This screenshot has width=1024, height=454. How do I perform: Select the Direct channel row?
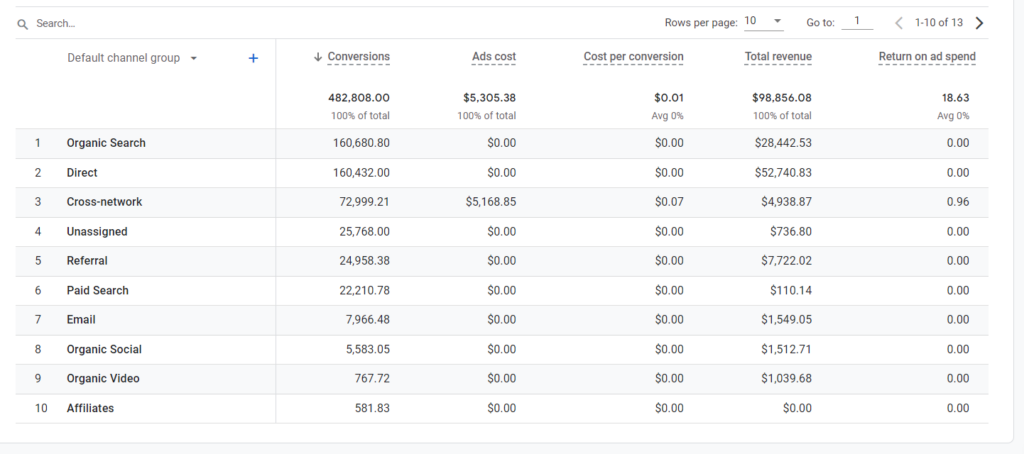click(x=502, y=172)
